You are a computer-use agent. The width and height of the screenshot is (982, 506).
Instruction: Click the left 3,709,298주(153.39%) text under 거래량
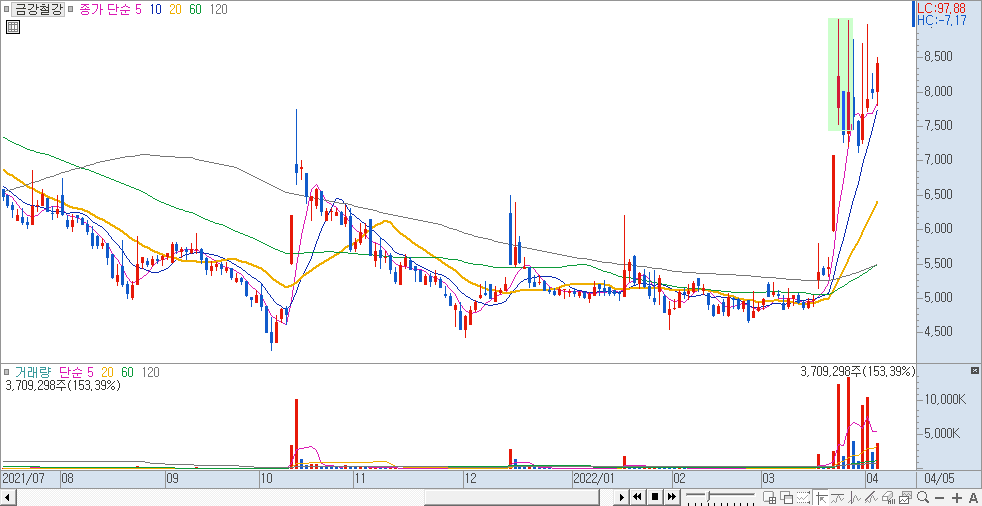[63, 386]
